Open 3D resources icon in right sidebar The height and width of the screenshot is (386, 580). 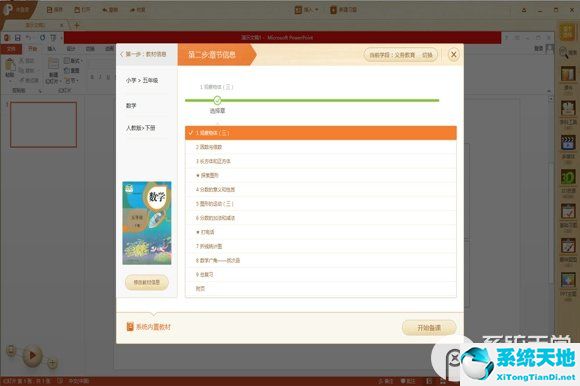point(568,177)
